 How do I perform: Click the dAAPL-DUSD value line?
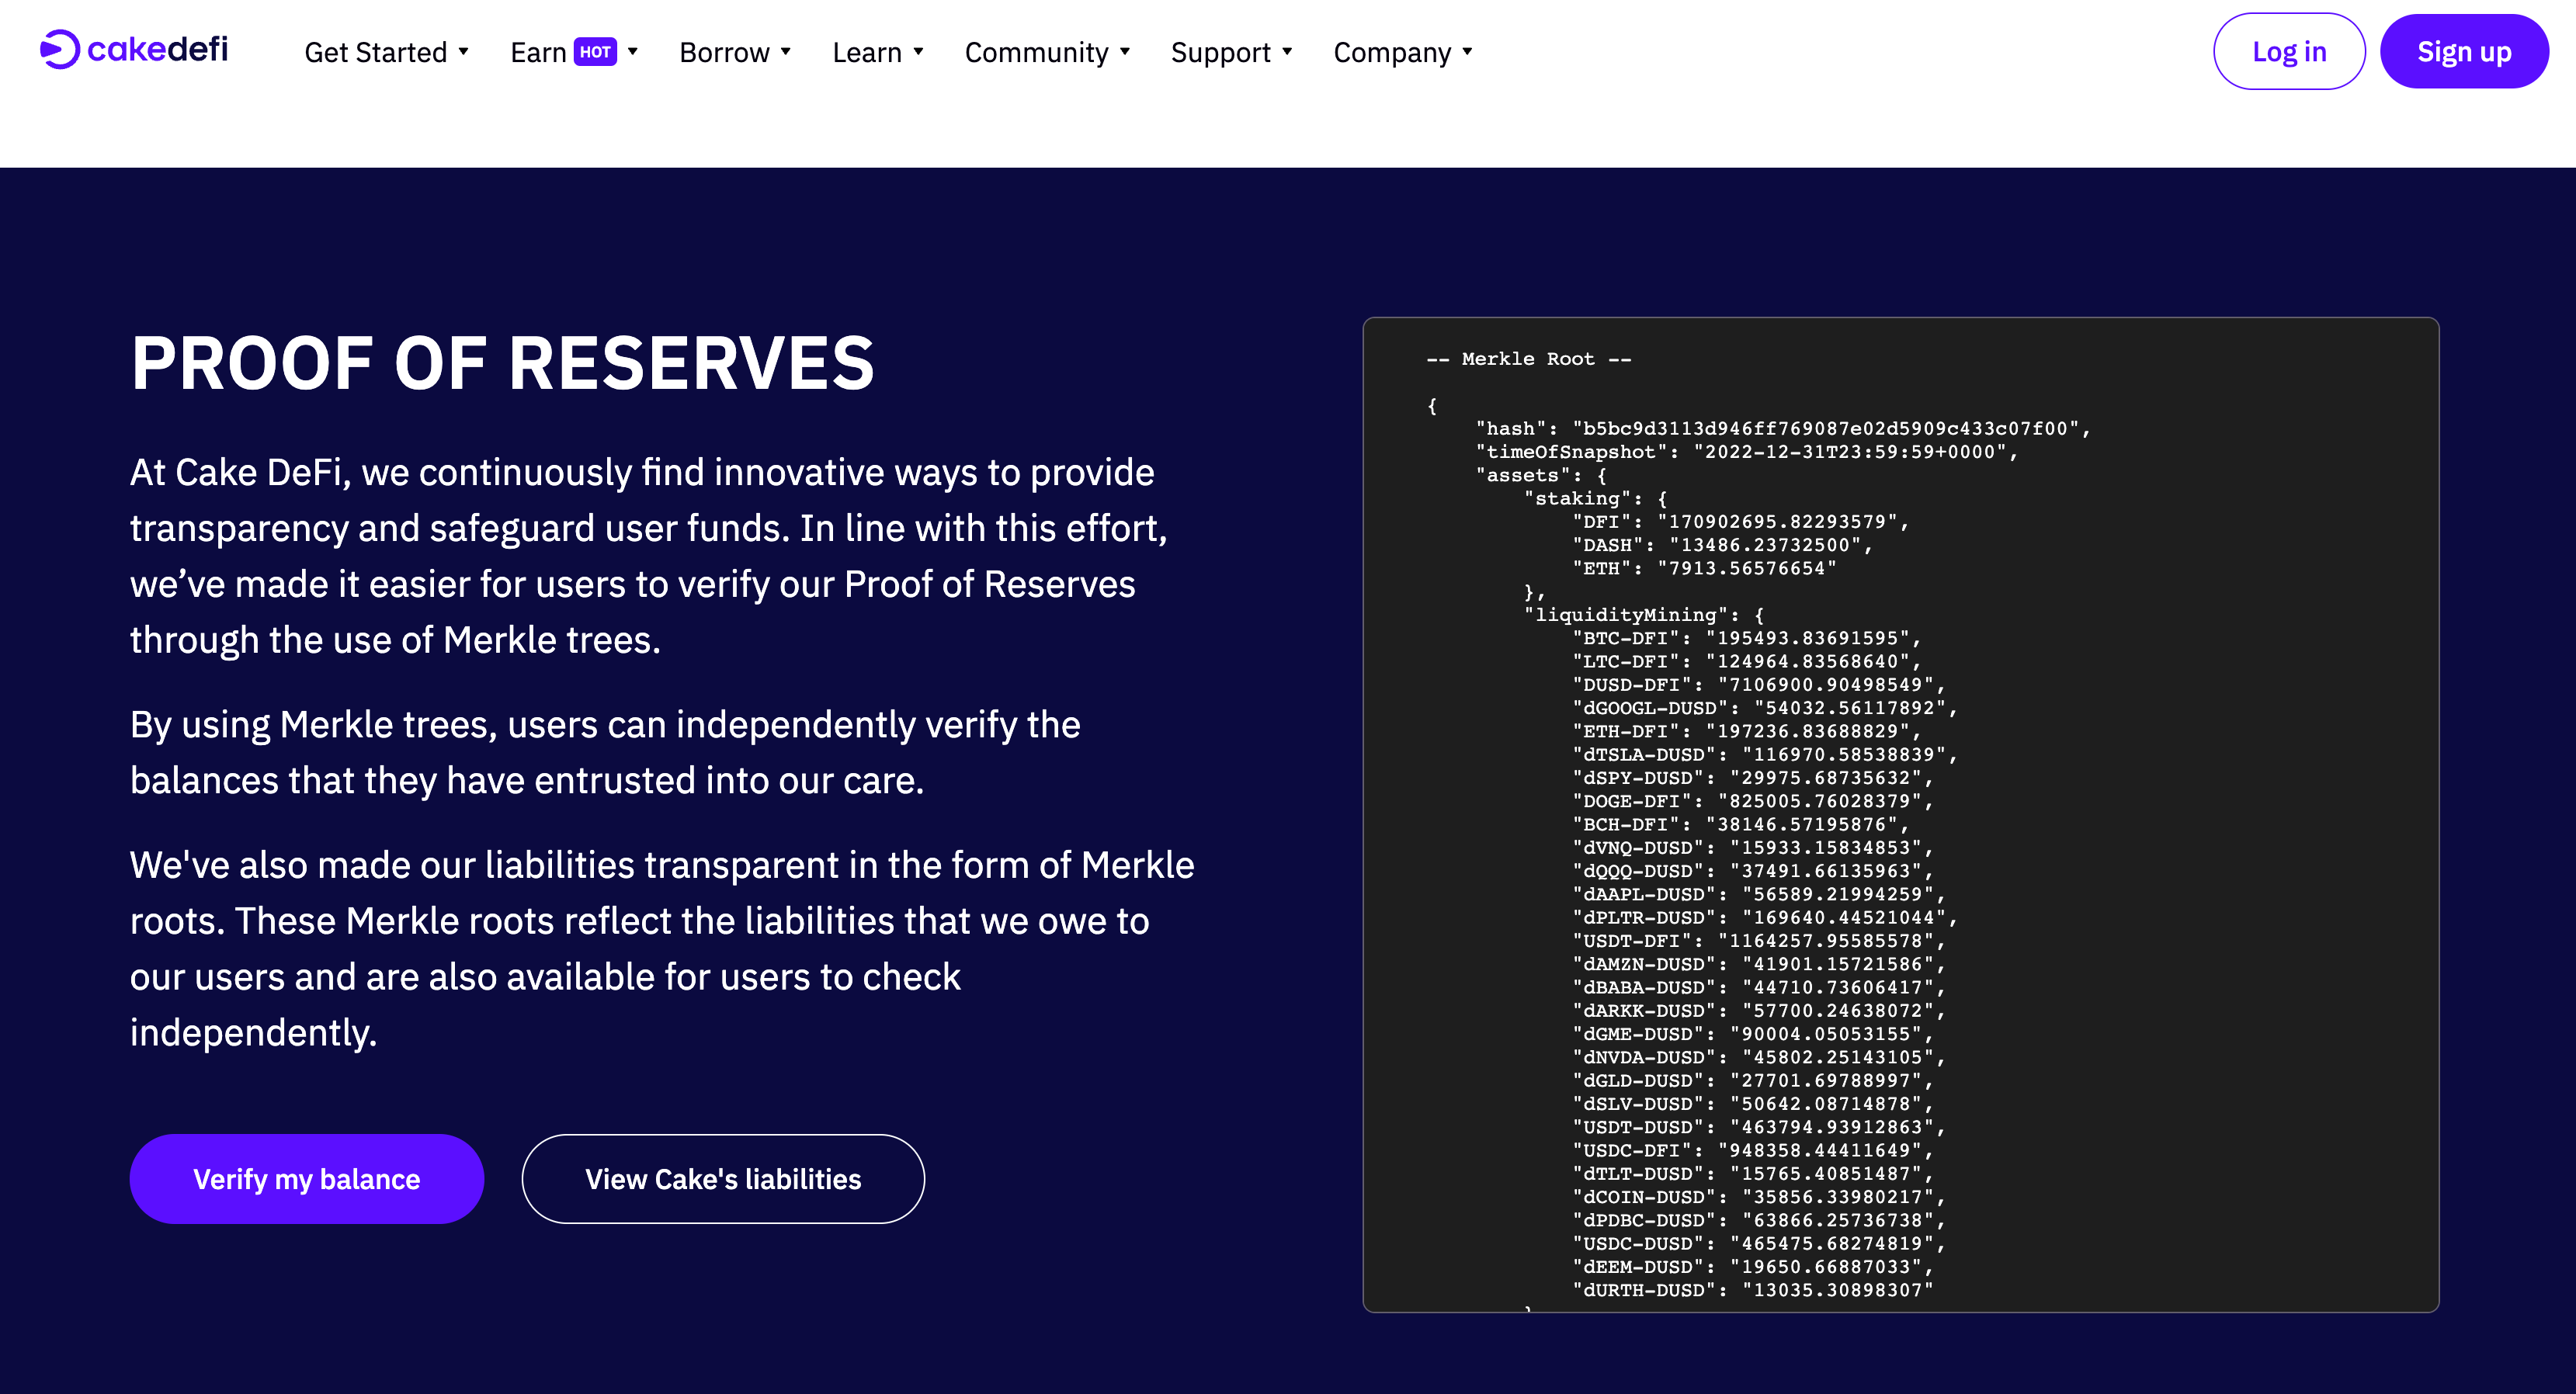[1759, 894]
